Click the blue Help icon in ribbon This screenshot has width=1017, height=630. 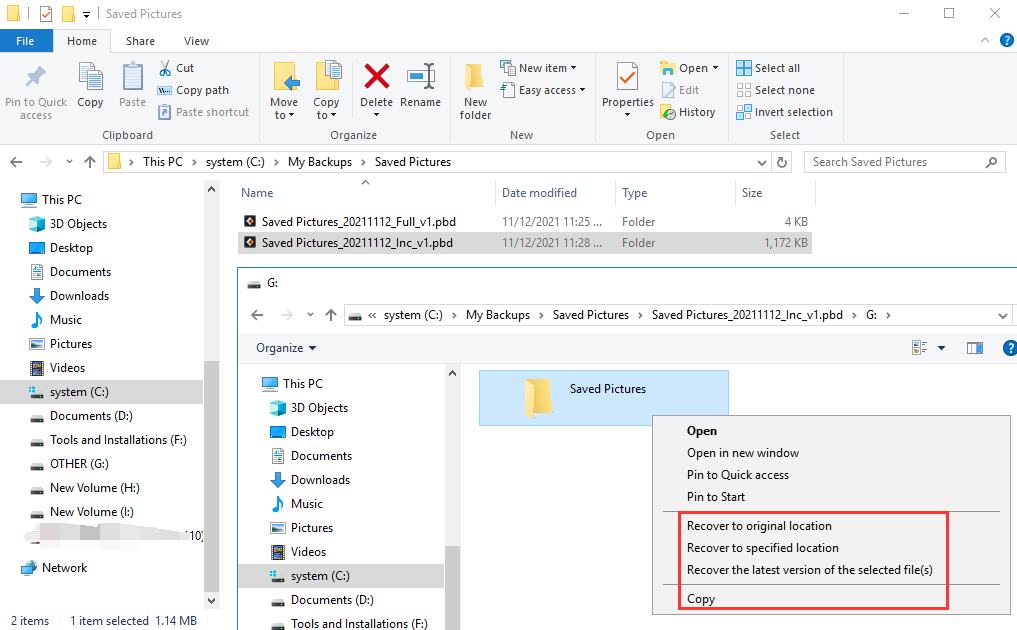pos(1007,40)
